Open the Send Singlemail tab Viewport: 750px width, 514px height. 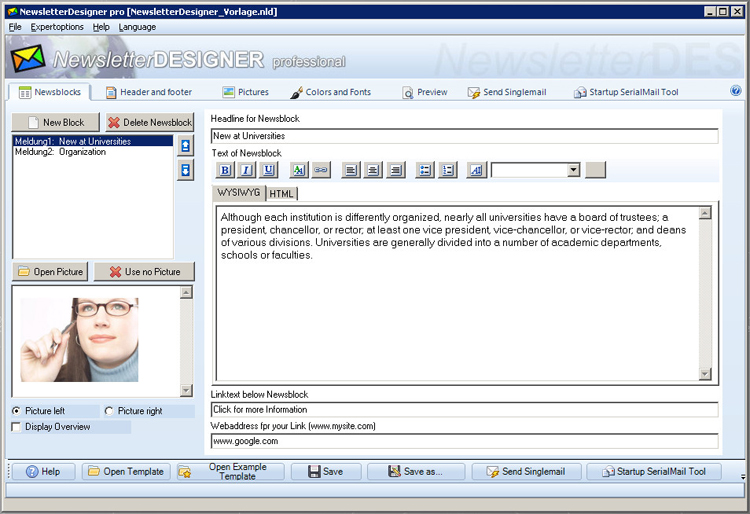tap(507, 92)
